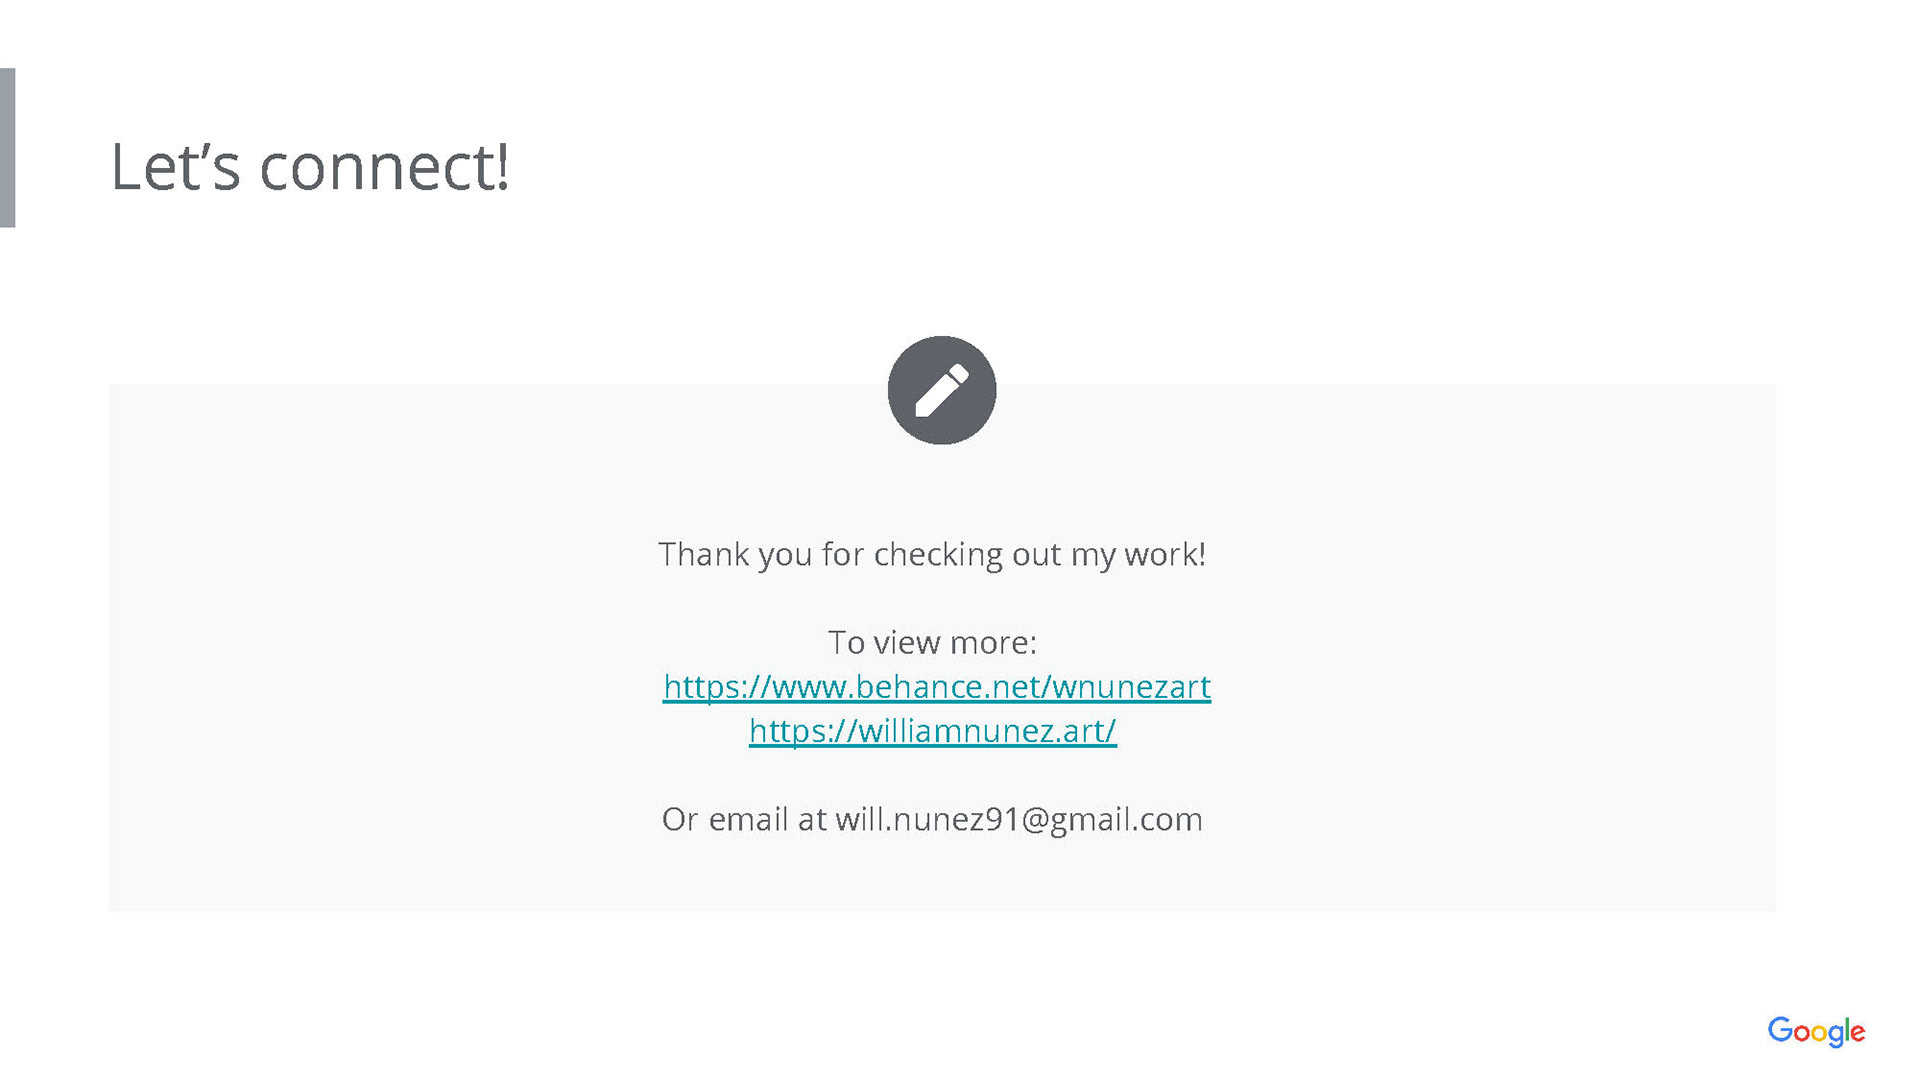
Task: Click the red e in Google logo
Action: pyautogui.click(x=1857, y=1033)
